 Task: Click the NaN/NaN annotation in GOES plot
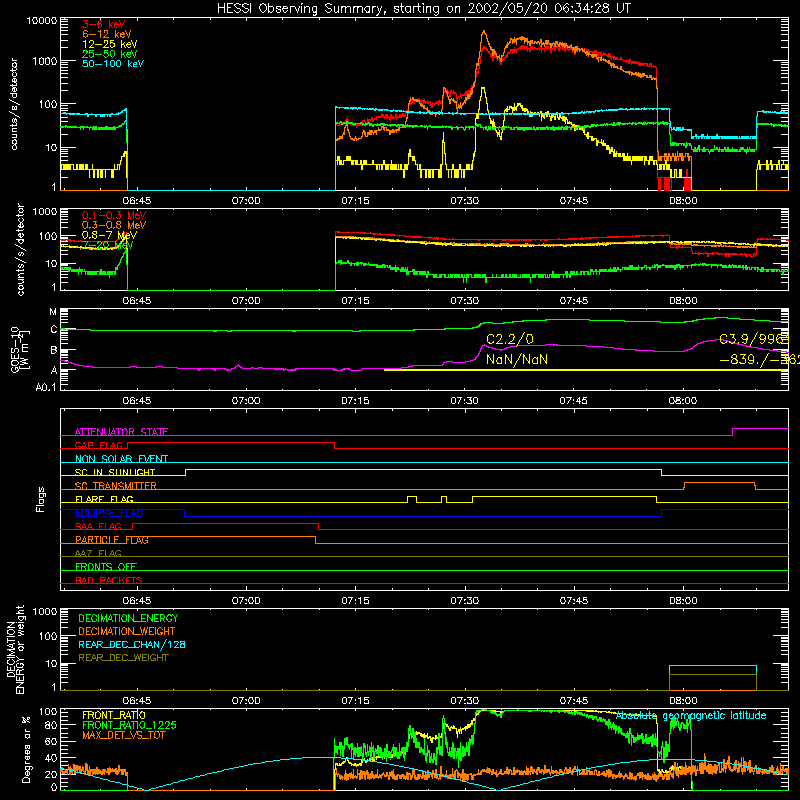[517, 359]
